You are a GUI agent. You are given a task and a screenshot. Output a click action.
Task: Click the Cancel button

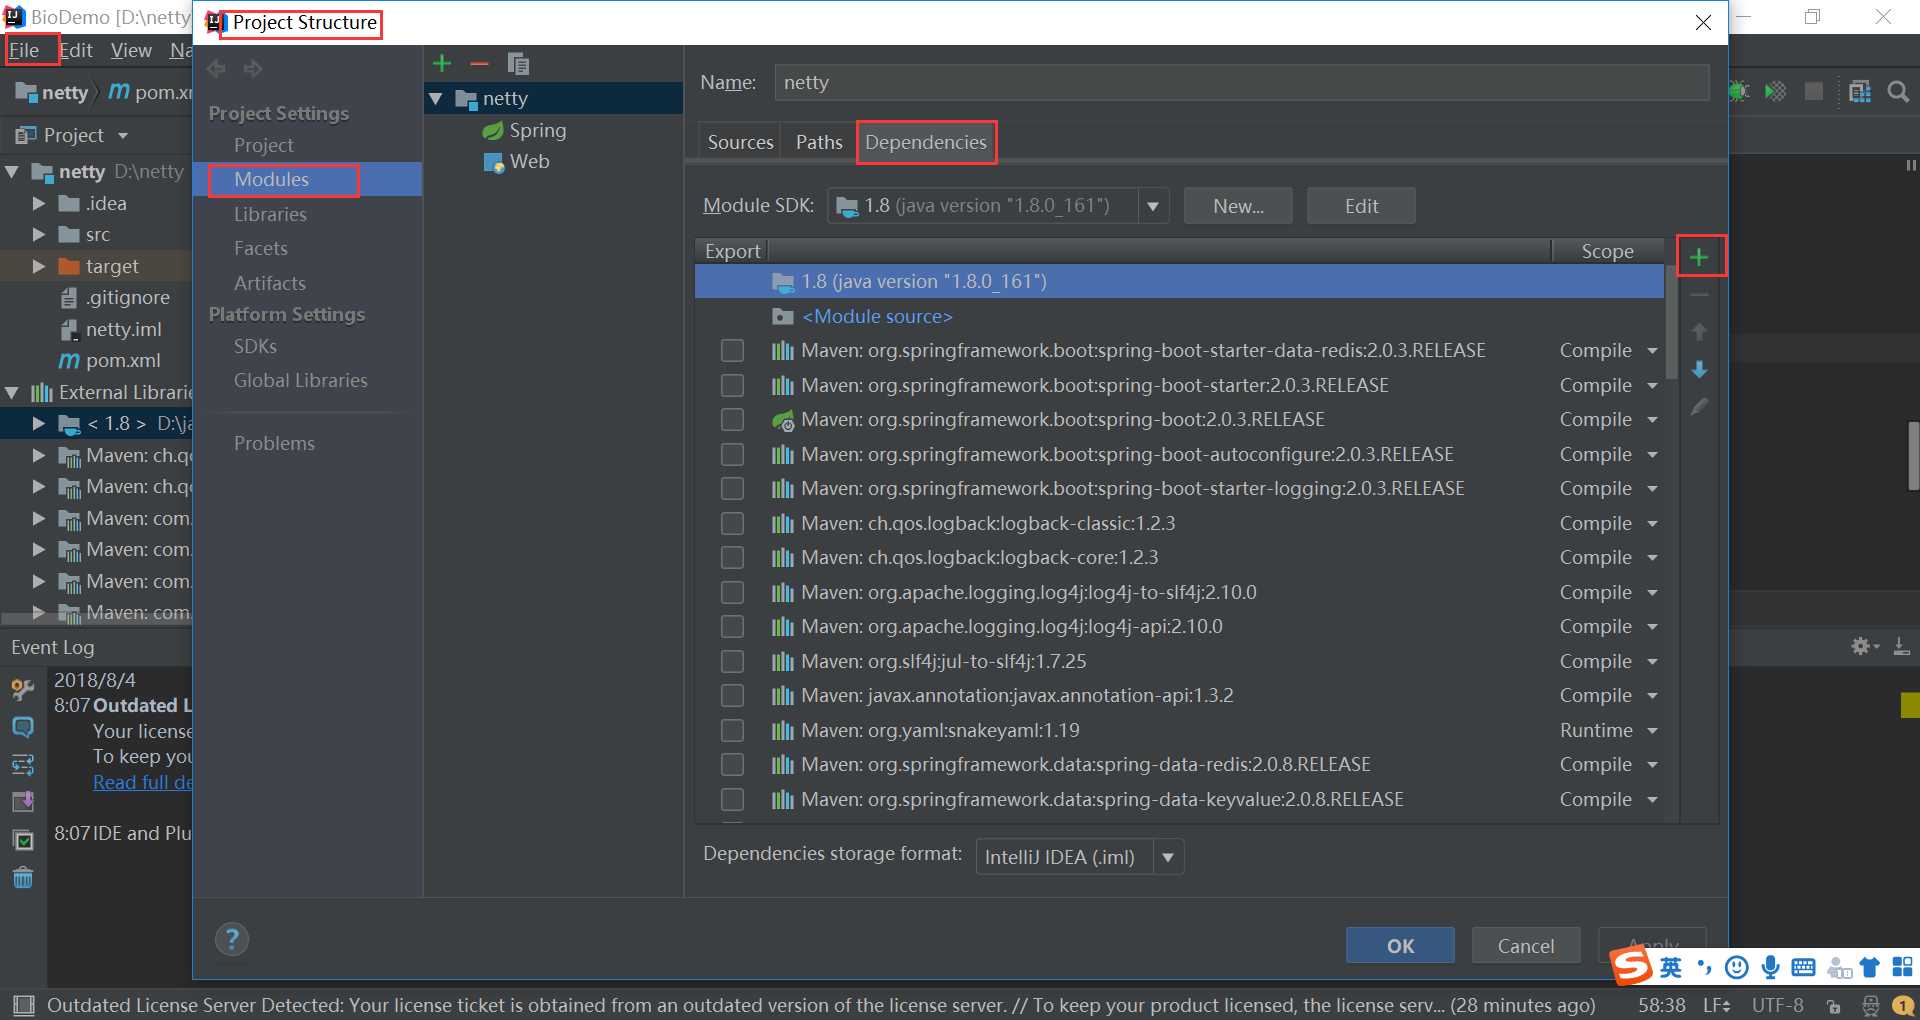point(1526,945)
